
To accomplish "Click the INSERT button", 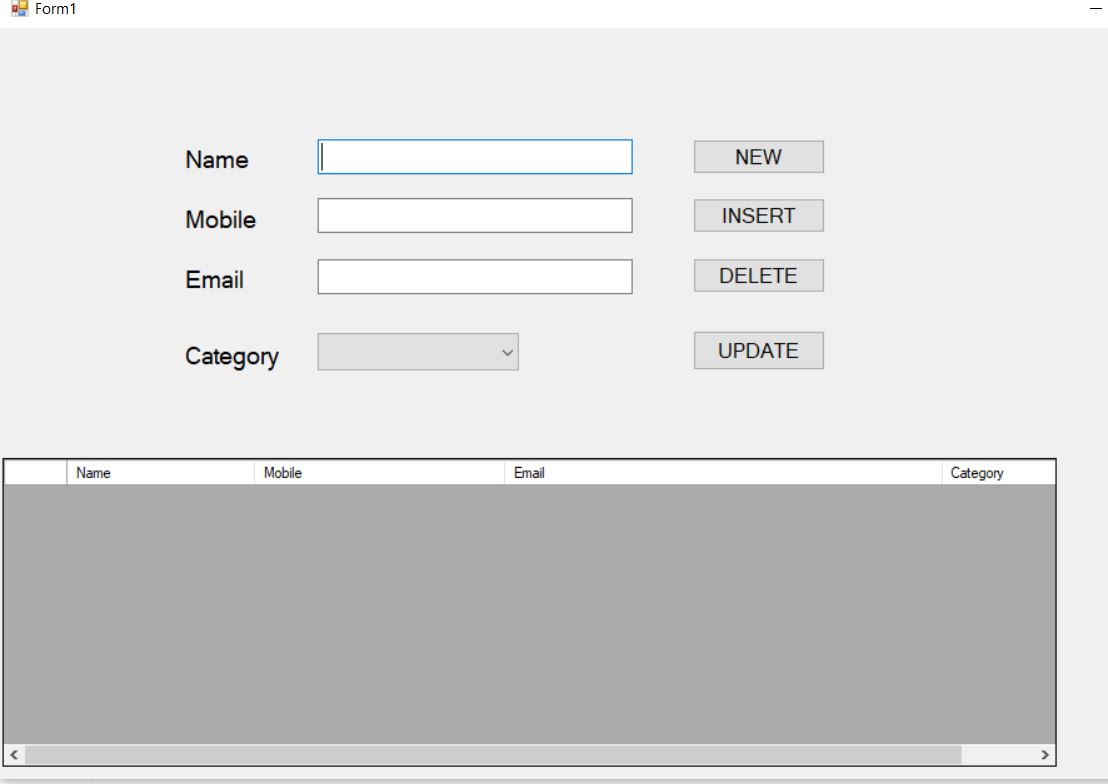I will click(x=757, y=215).
